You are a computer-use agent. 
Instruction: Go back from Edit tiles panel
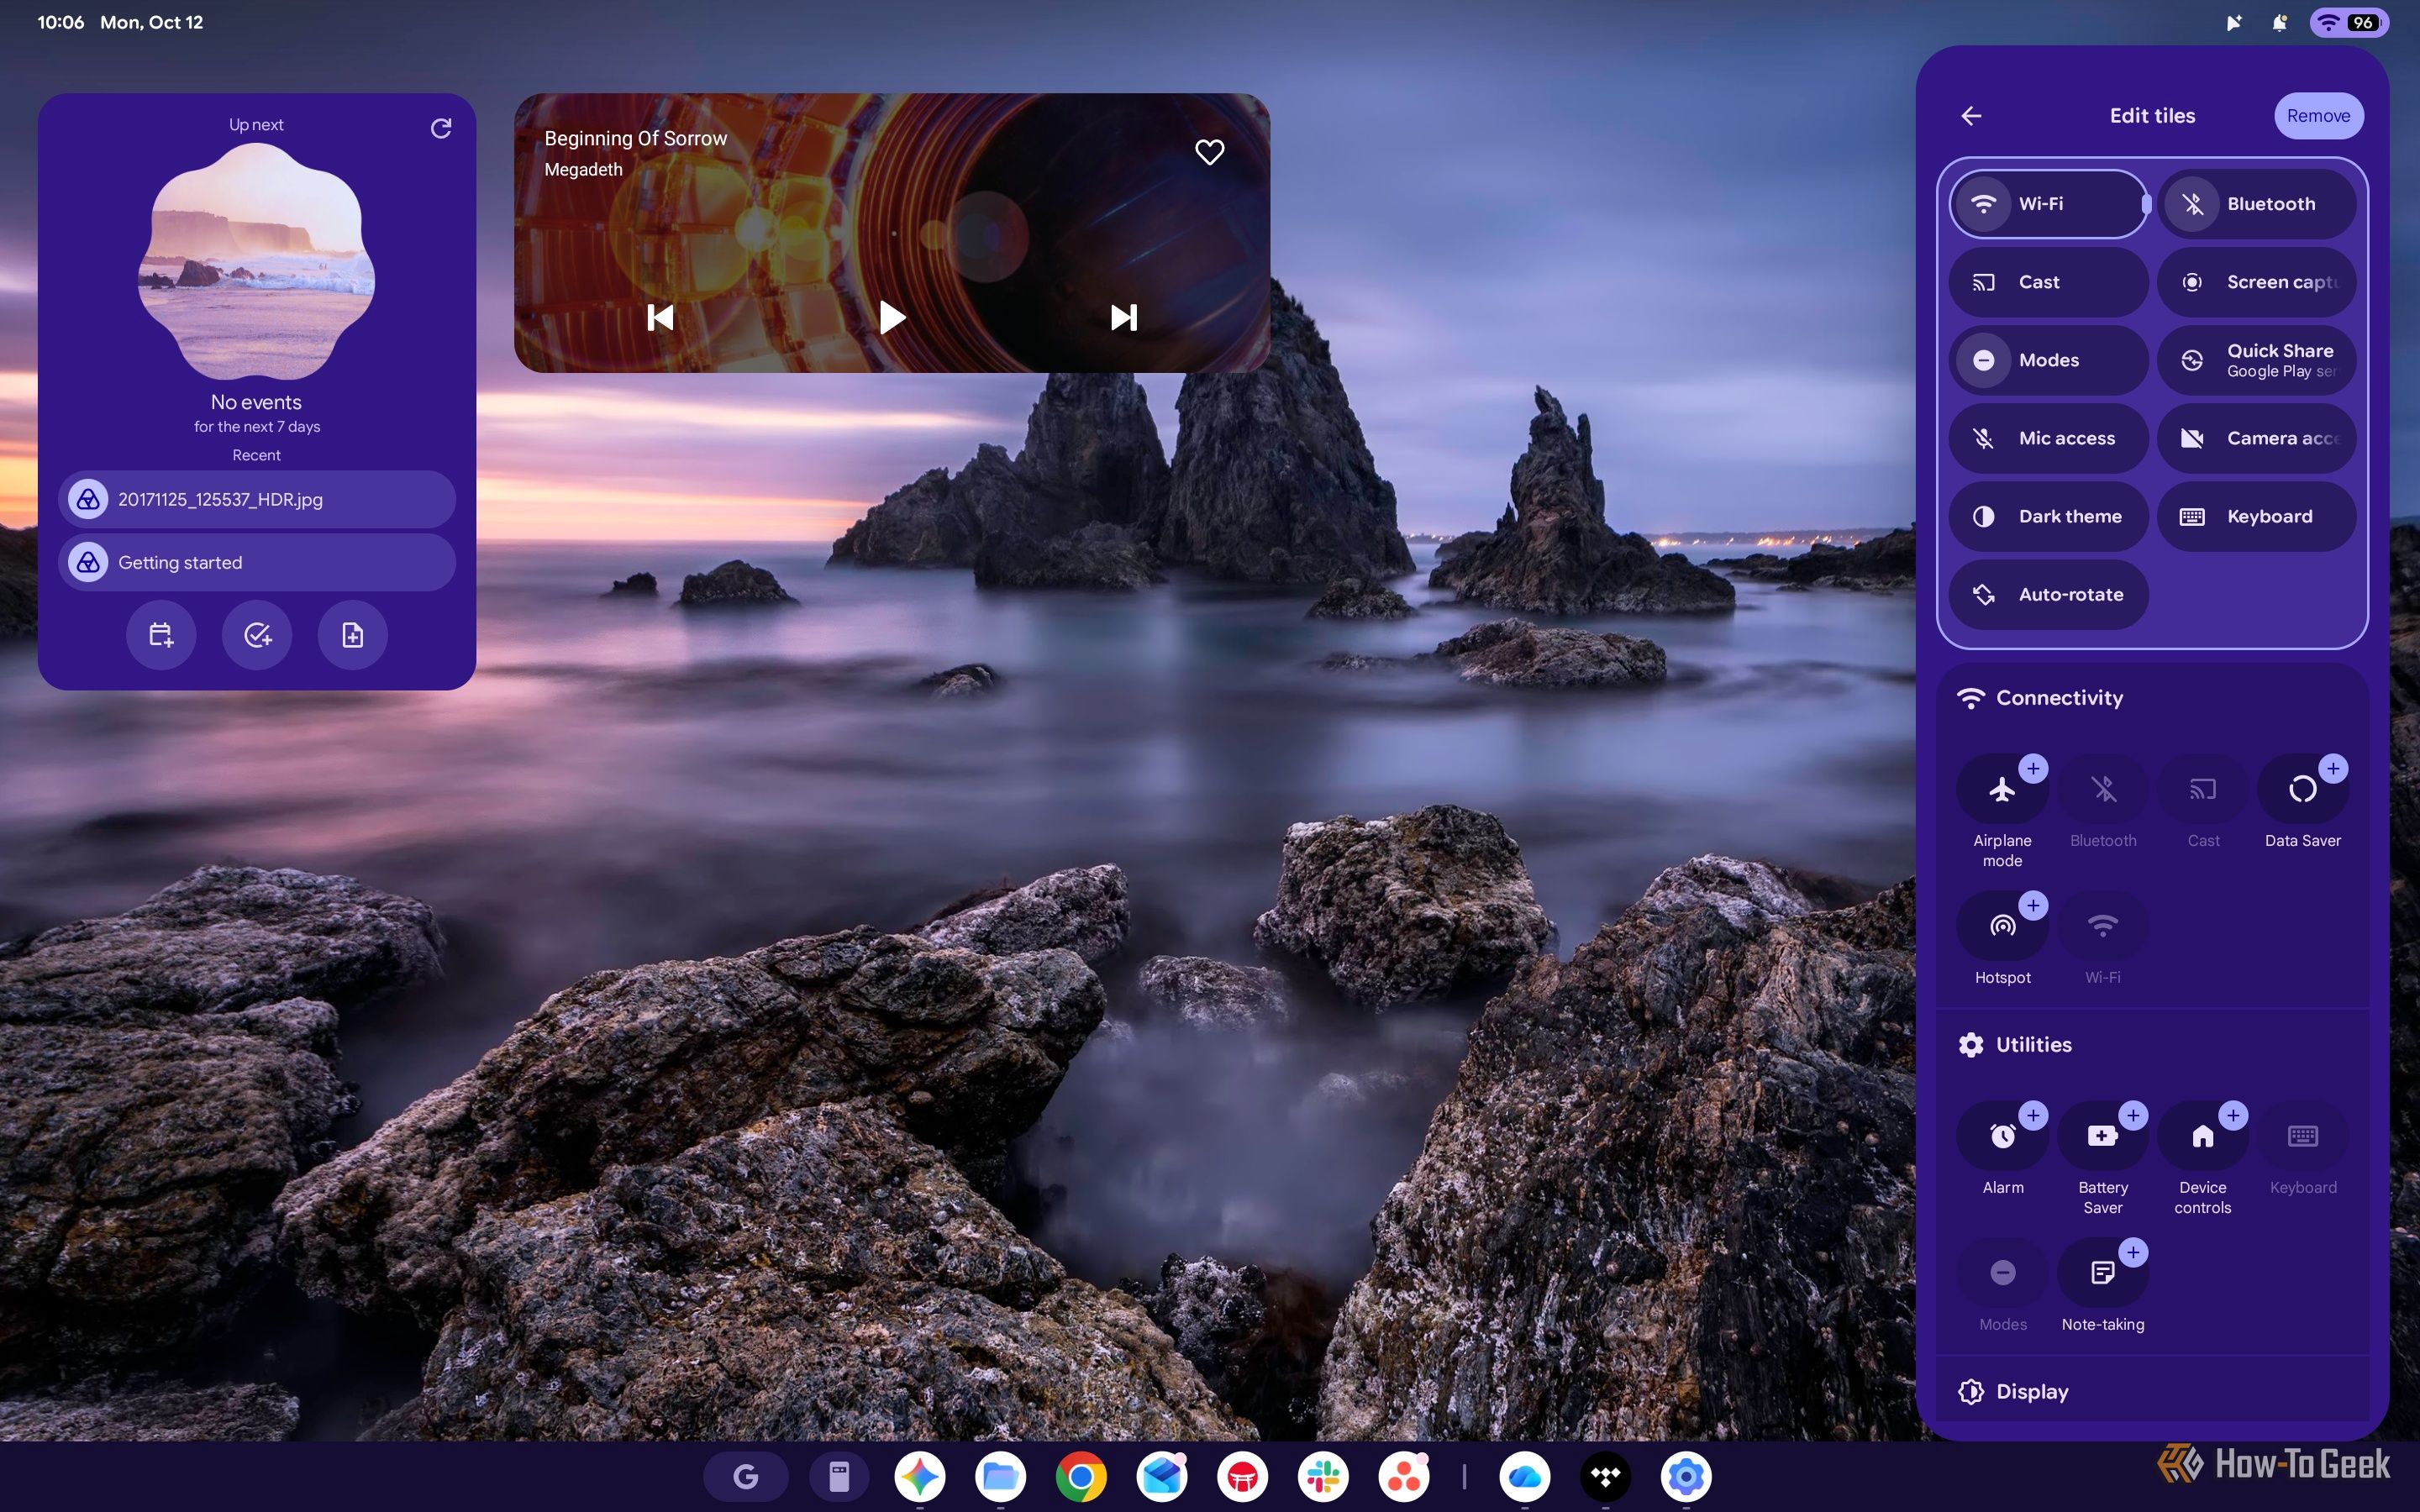[x=1971, y=116]
